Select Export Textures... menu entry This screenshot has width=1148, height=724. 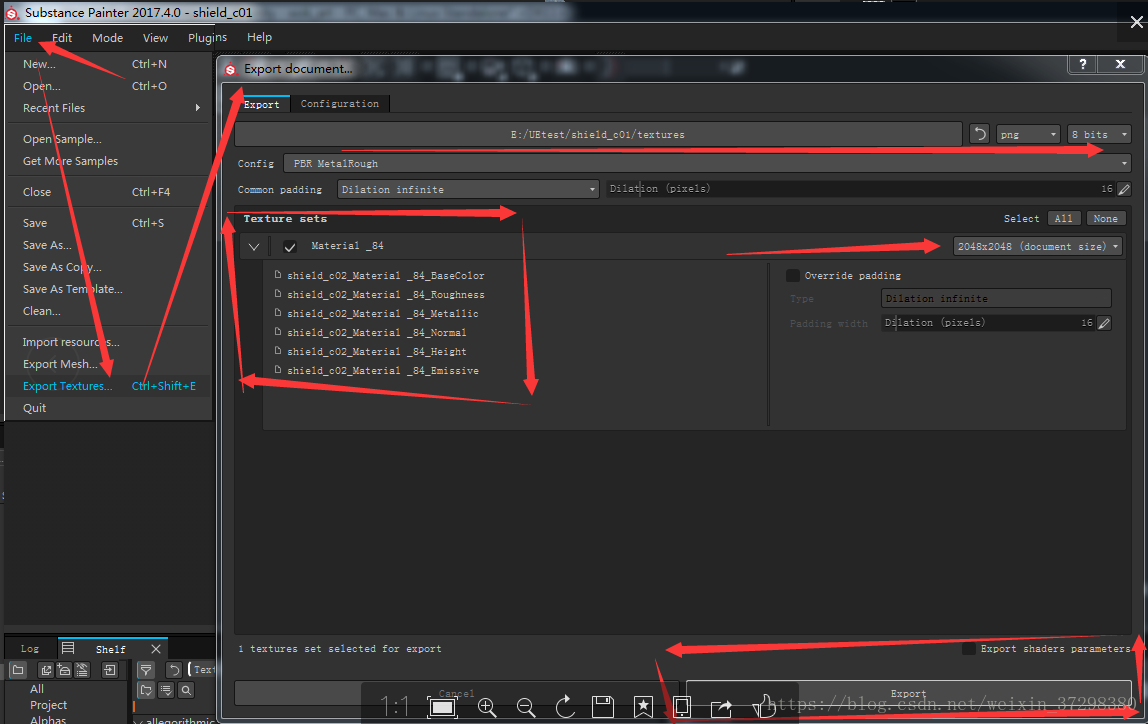coord(108,386)
